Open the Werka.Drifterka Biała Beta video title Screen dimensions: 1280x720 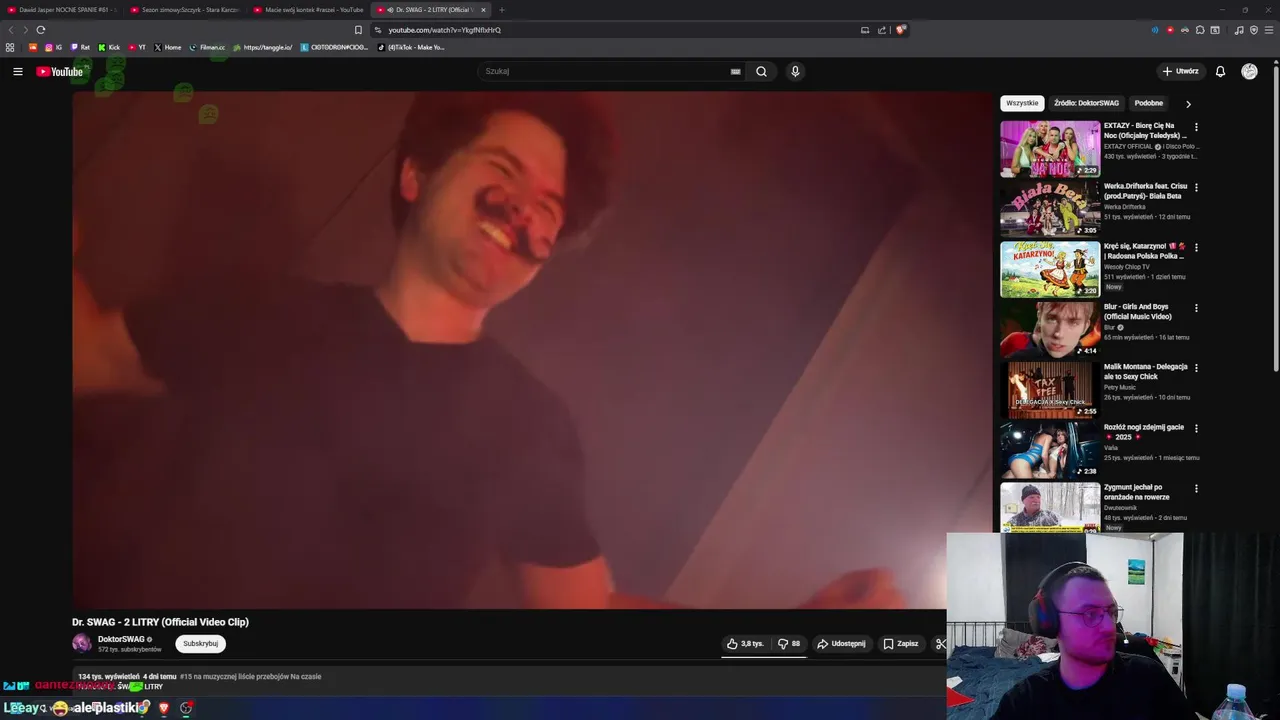coord(1145,191)
